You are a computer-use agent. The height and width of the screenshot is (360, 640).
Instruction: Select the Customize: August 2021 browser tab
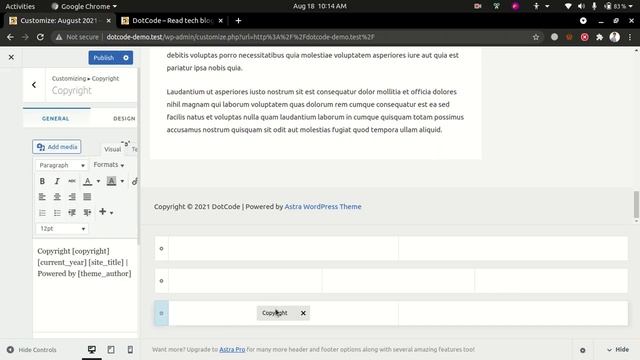[x=60, y=20]
